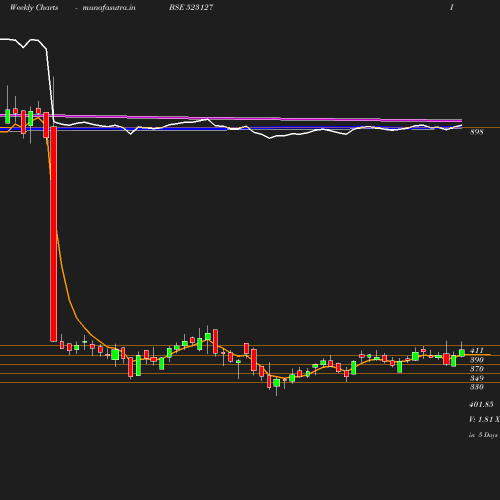Click the 'BSE 523127' symbol label
Viewport: 500px width, 500px height.
[x=191, y=7]
